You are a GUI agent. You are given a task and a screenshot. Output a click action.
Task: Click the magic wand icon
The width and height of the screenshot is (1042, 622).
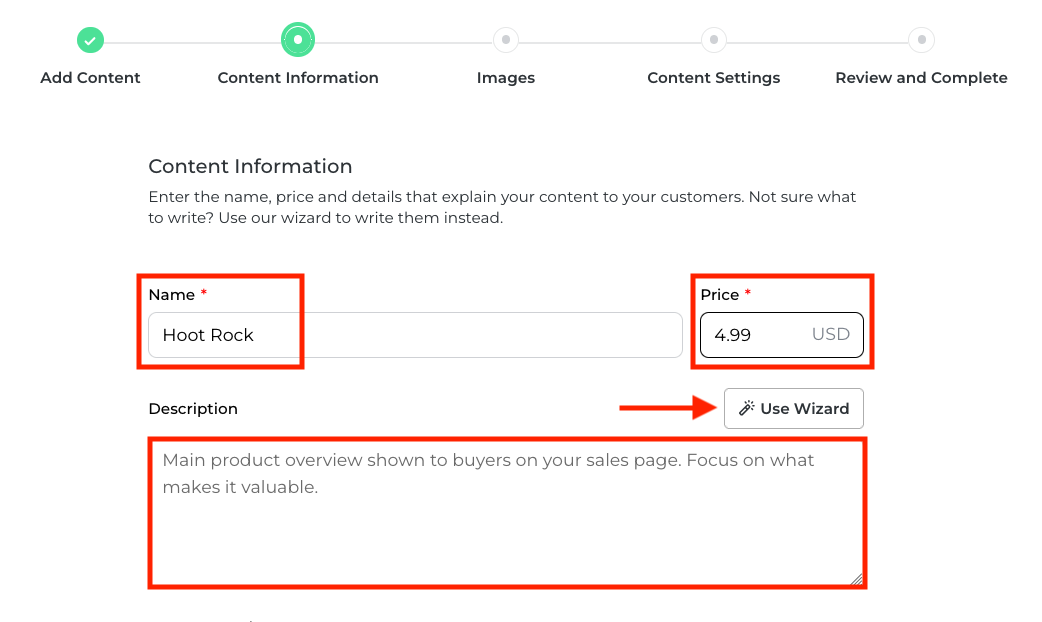746,408
